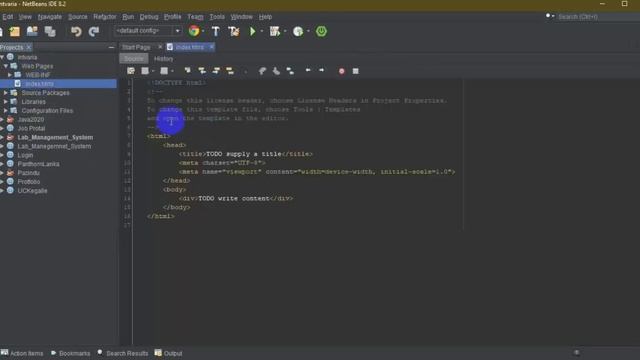The image size is (640, 360).
Task: Open the Run menu
Action: pos(128,17)
